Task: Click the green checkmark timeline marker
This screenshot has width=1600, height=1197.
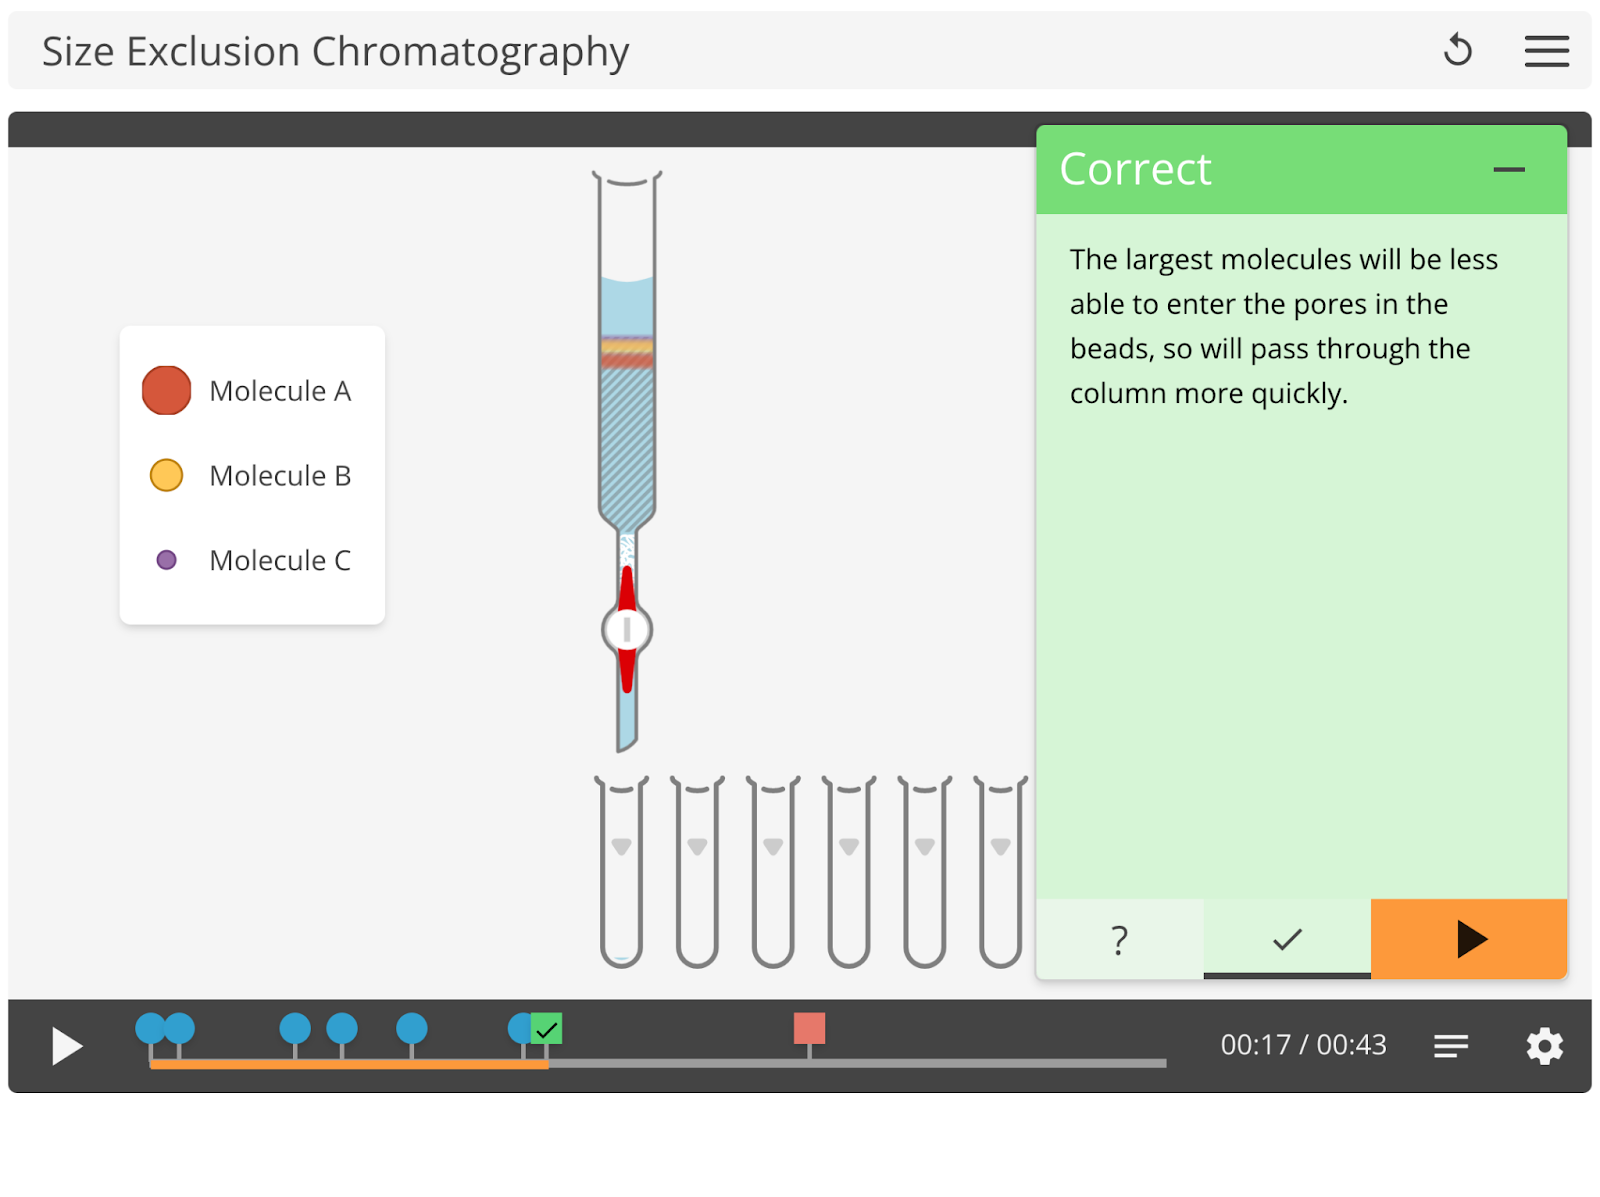Action: point(546,1028)
